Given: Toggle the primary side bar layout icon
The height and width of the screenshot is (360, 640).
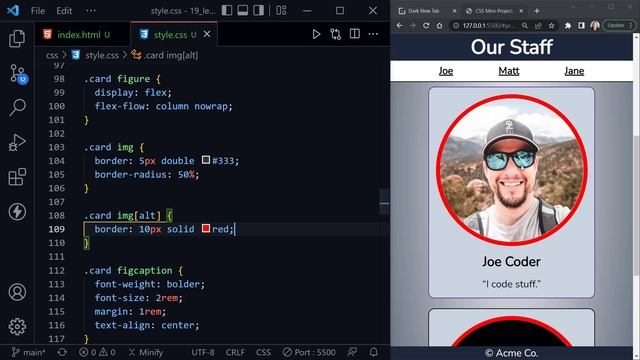Looking at the screenshot, I should [x=227, y=11].
